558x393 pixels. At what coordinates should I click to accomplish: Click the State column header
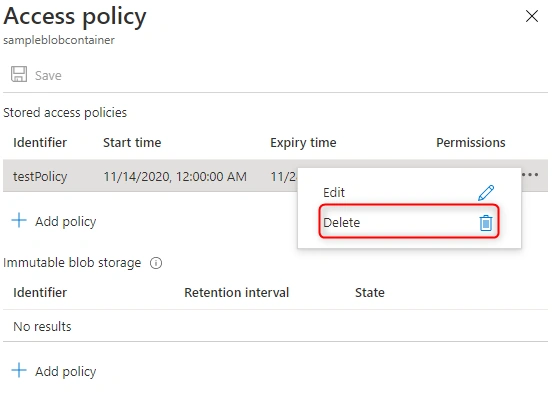tap(370, 293)
